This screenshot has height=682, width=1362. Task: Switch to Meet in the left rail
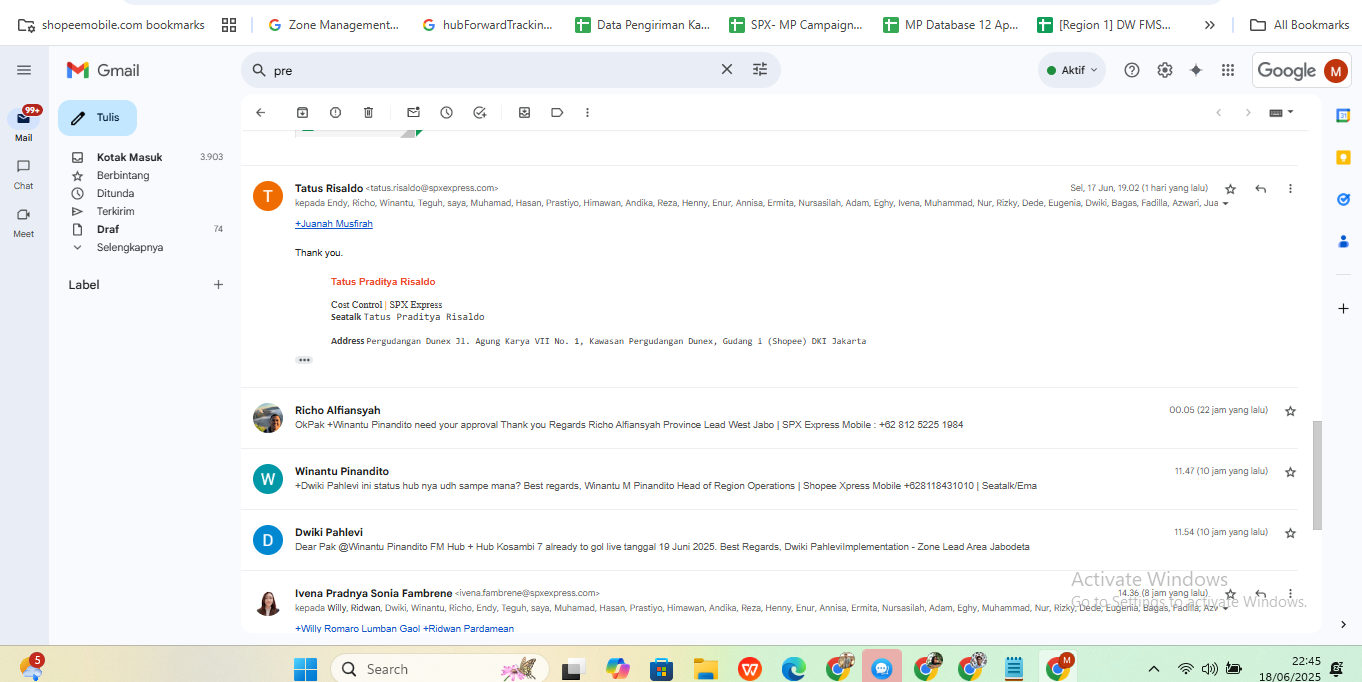pos(24,222)
